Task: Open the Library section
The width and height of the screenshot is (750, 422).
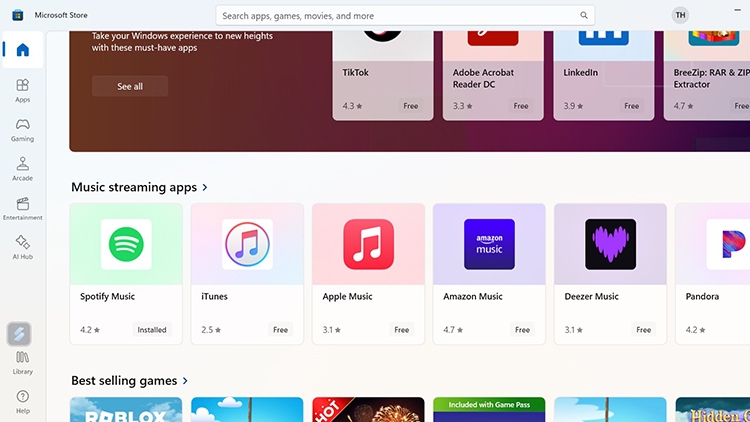Action: tap(22, 363)
